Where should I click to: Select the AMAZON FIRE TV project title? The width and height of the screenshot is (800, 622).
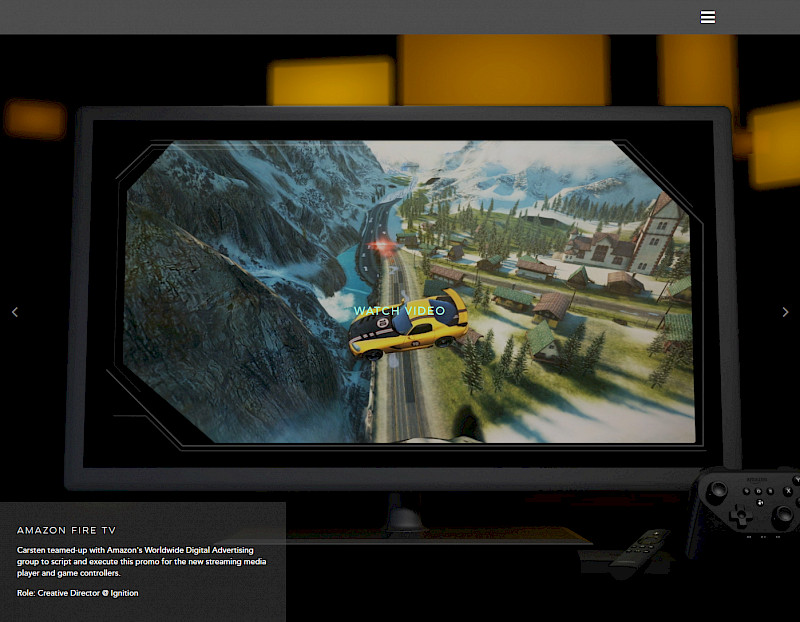coord(66,530)
